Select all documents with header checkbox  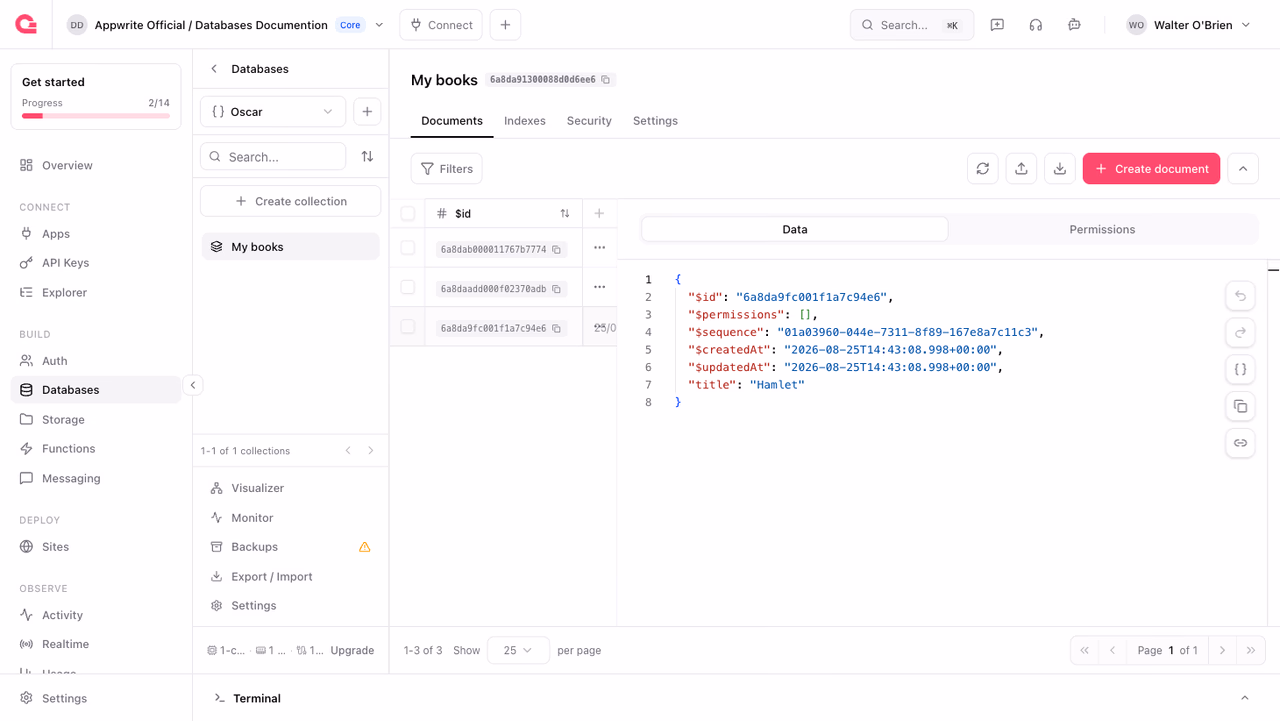(x=408, y=213)
